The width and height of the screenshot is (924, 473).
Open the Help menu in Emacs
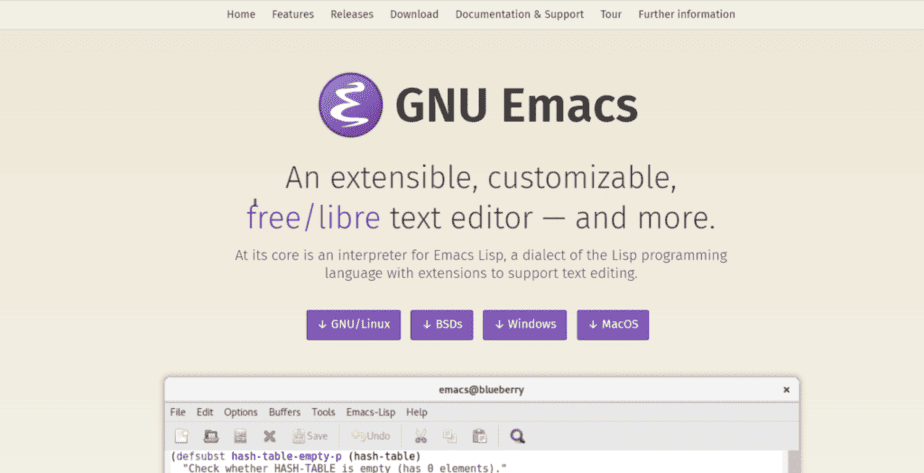(417, 412)
